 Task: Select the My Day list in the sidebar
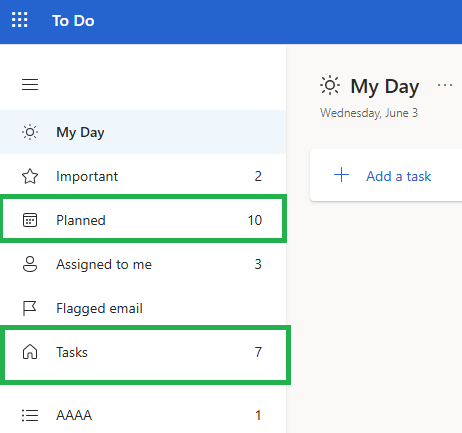(x=143, y=132)
